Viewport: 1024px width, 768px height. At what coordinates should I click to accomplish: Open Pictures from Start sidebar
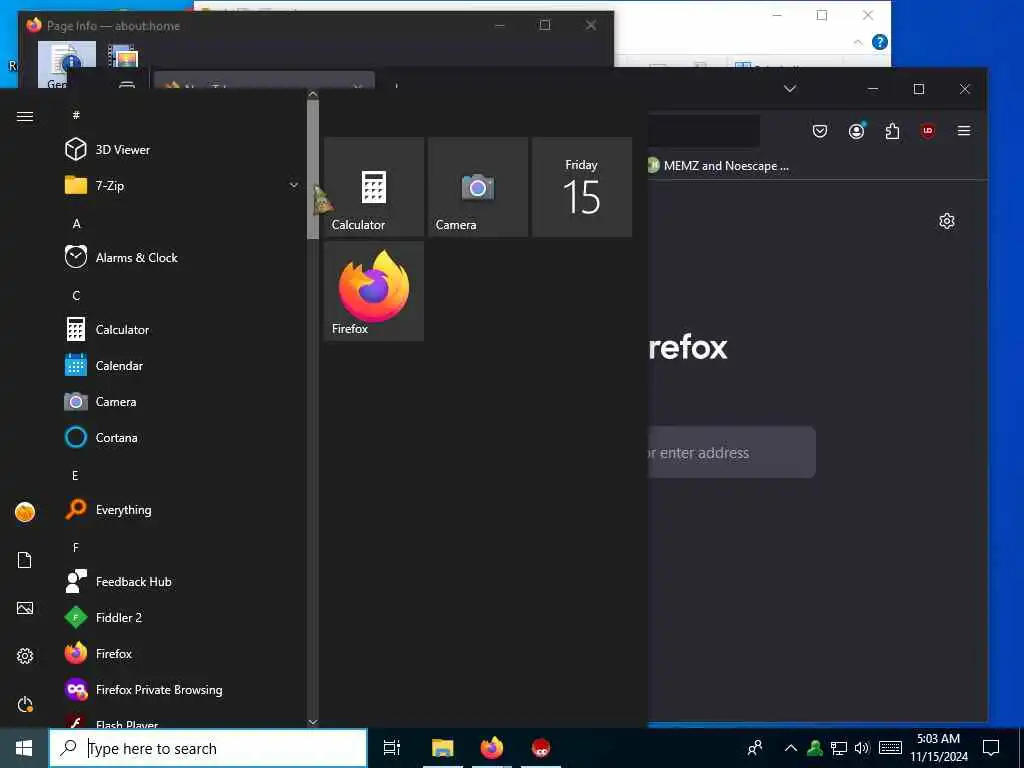coord(25,608)
